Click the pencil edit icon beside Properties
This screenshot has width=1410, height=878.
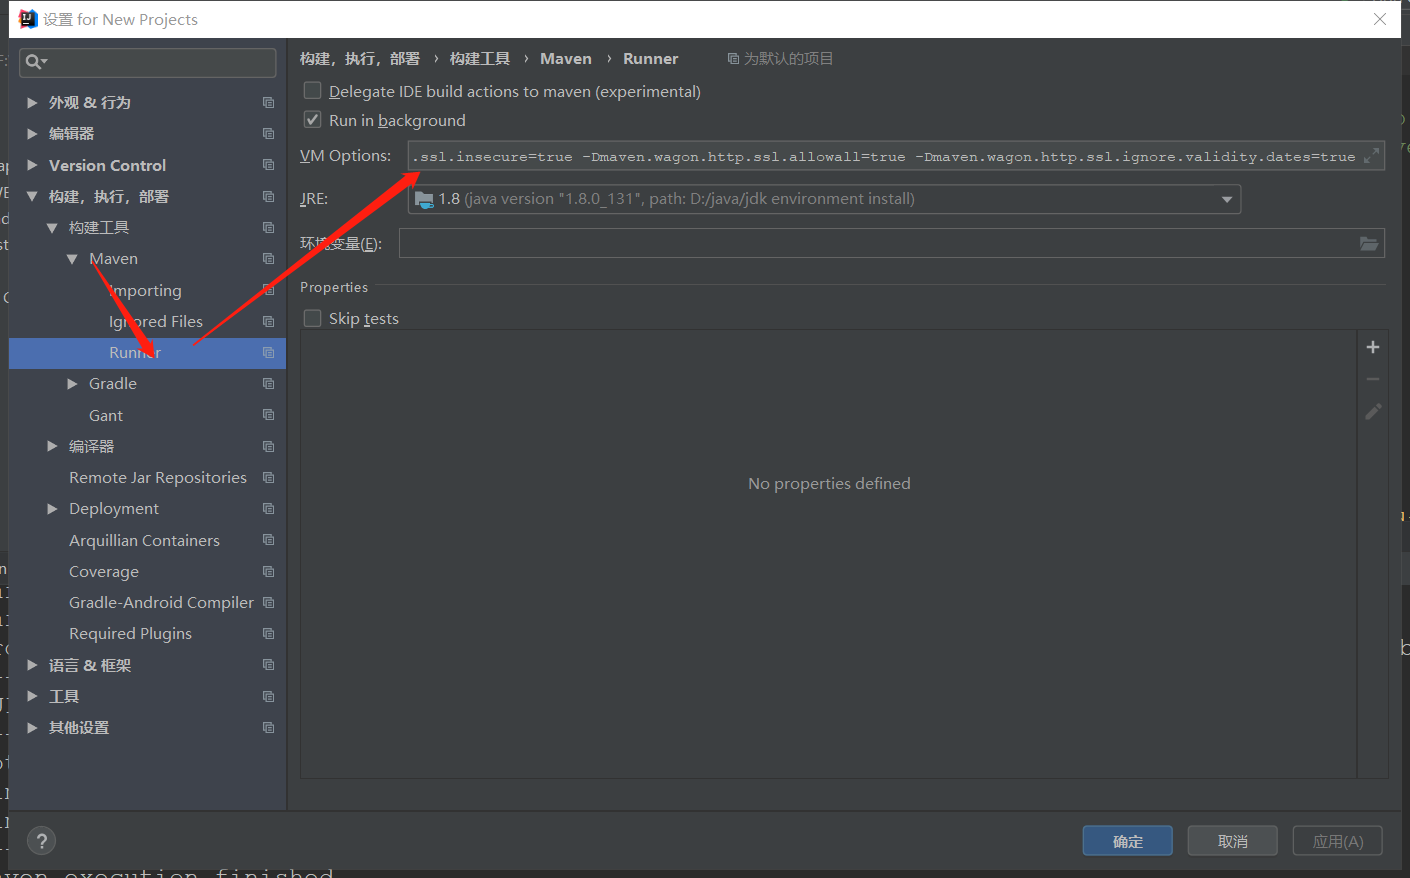(x=1372, y=411)
